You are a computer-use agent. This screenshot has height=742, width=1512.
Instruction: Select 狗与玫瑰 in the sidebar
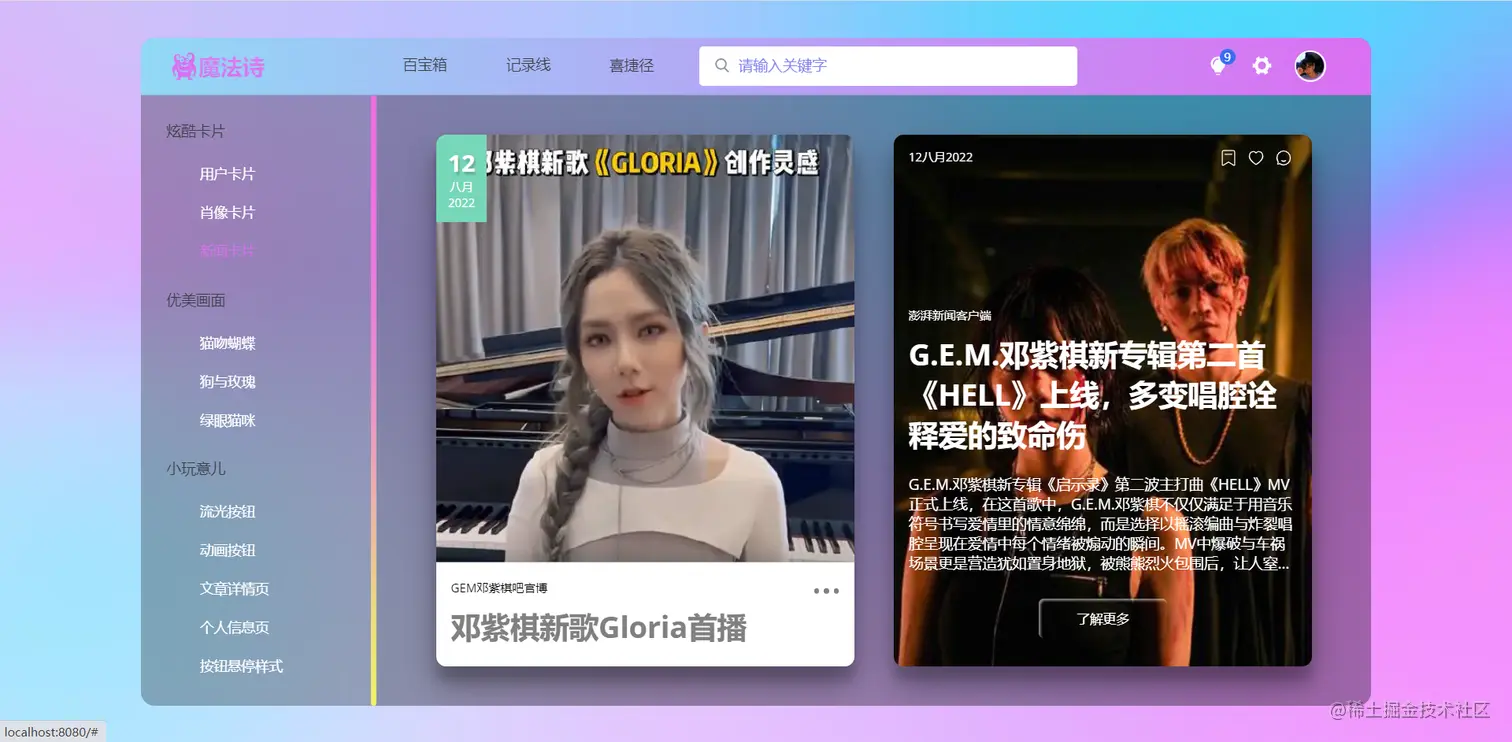228,382
